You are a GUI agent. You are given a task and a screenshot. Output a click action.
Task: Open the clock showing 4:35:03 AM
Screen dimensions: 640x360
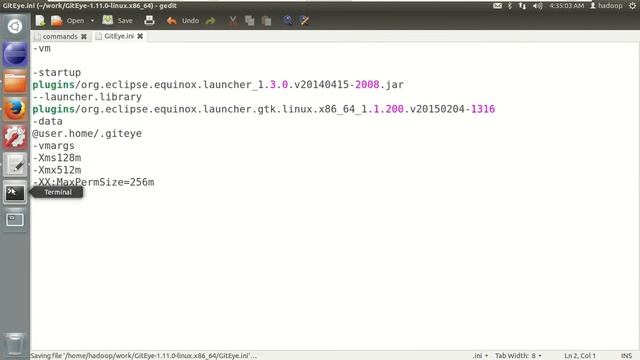point(566,6)
